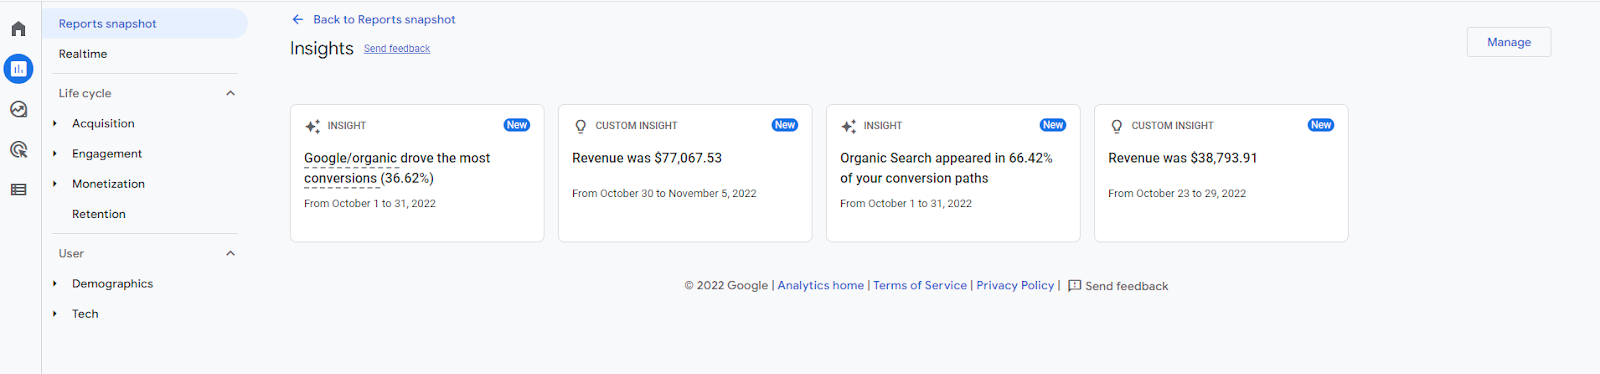Click 'From October 30 to November 5, 2022' text
The width and height of the screenshot is (1600, 374).
click(x=664, y=194)
